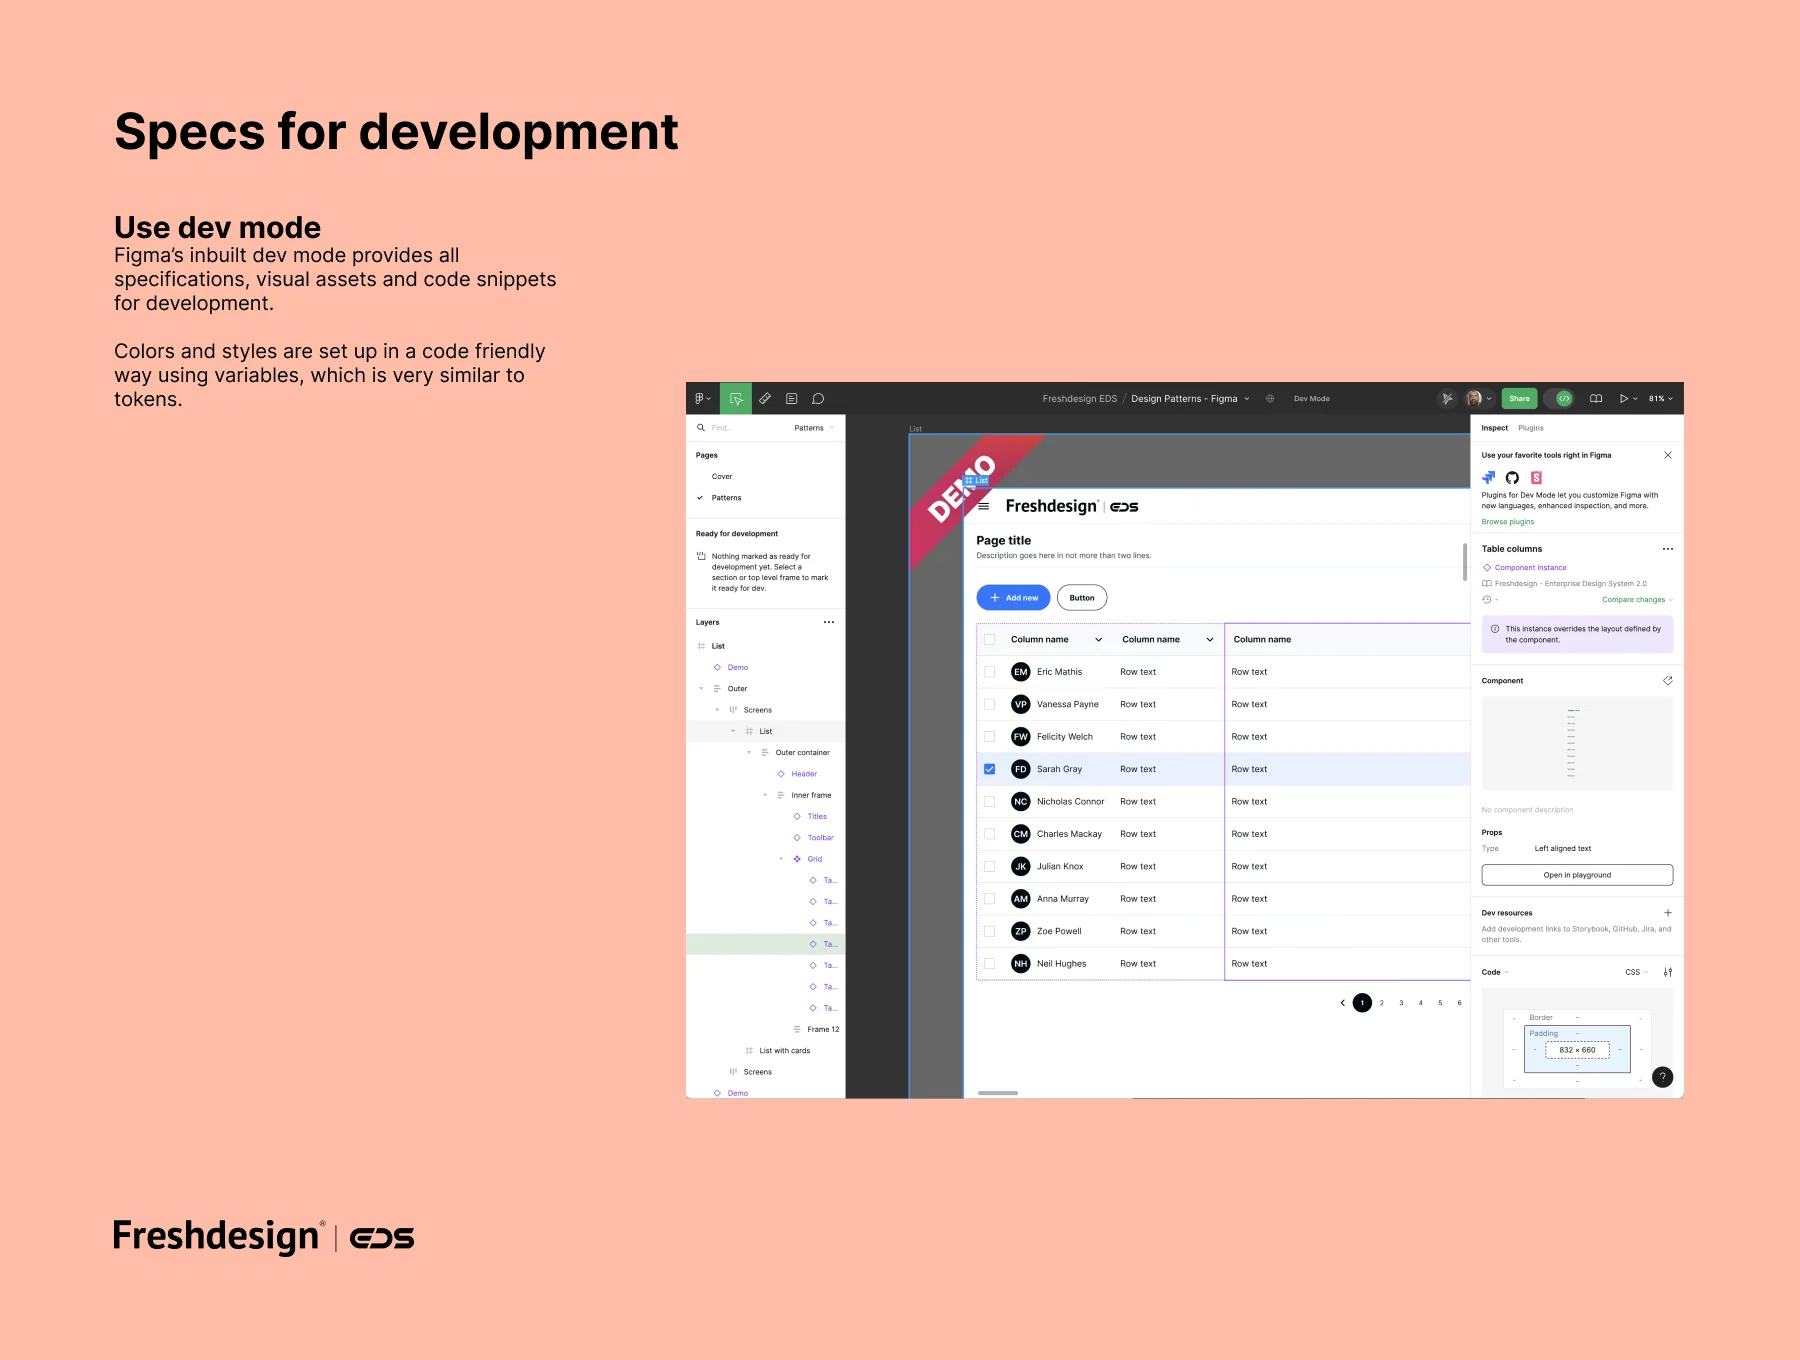Click the component preview thumbnail

coord(1577,744)
